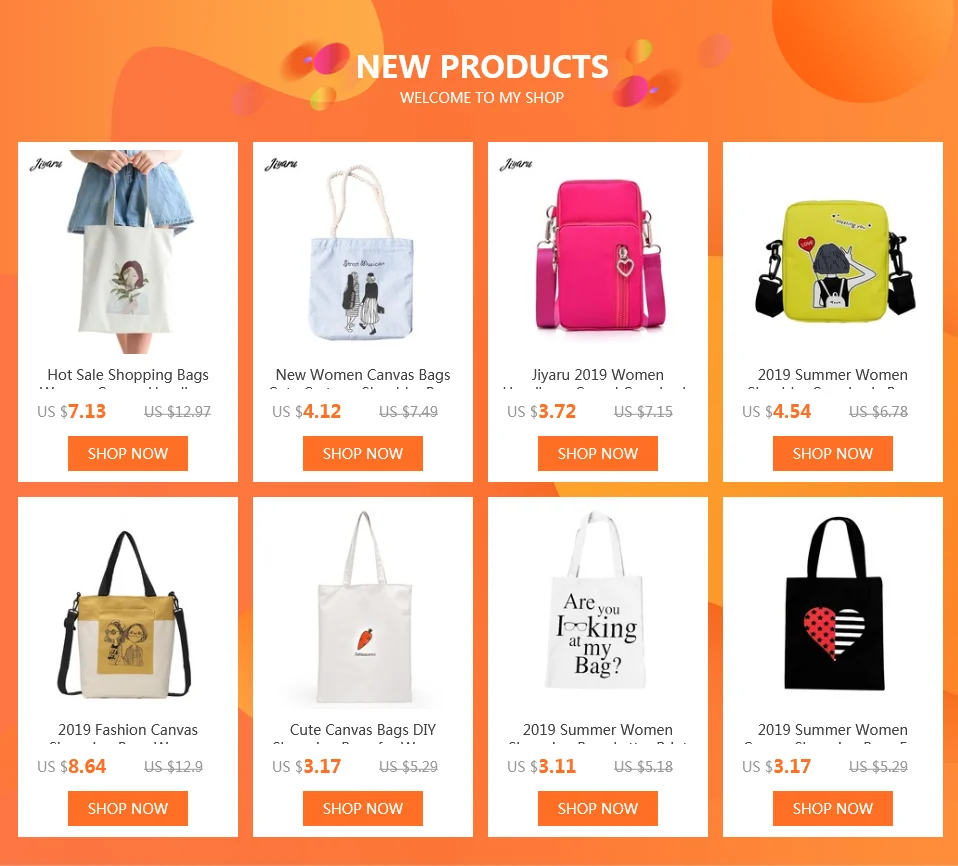Screen dimensions: 958x866
Task: Click Shop Now under the $4.12 canvas bag
Action: click(363, 453)
